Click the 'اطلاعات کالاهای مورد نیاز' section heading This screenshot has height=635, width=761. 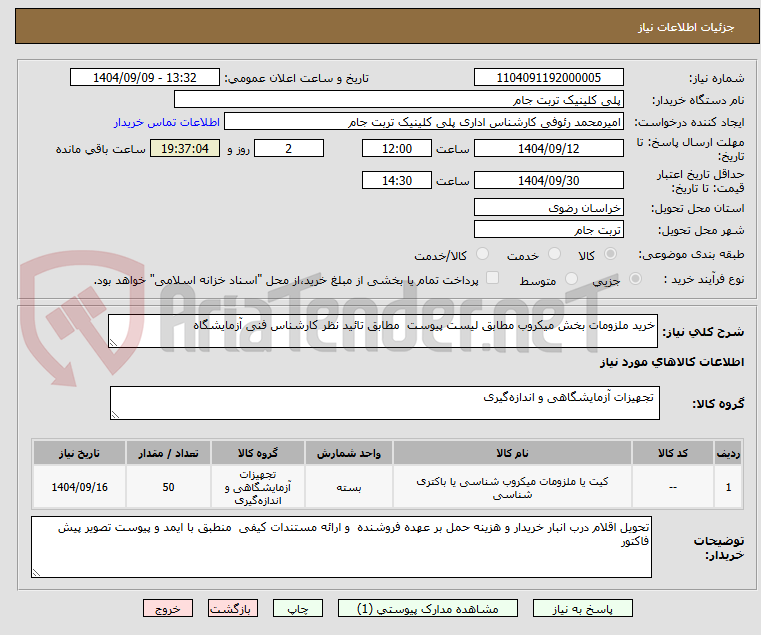pos(672,362)
